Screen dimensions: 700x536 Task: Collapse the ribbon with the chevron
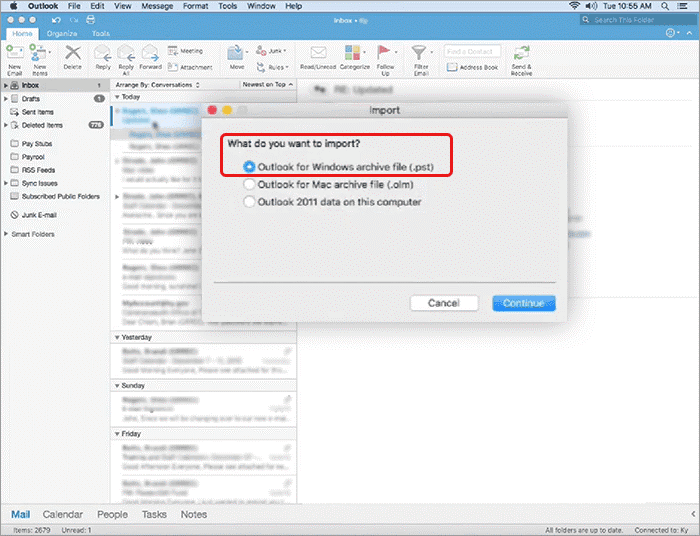pos(690,33)
